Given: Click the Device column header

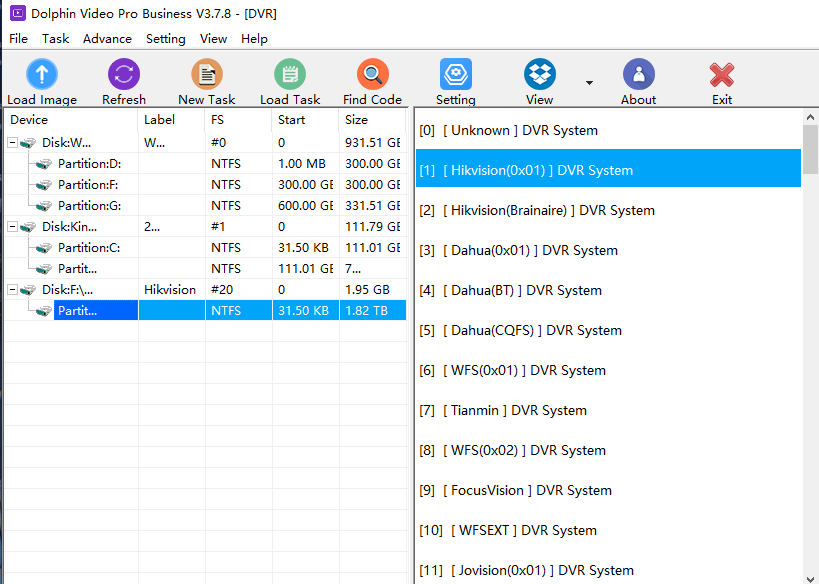Looking at the screenshot, I should tap(71, 120).
